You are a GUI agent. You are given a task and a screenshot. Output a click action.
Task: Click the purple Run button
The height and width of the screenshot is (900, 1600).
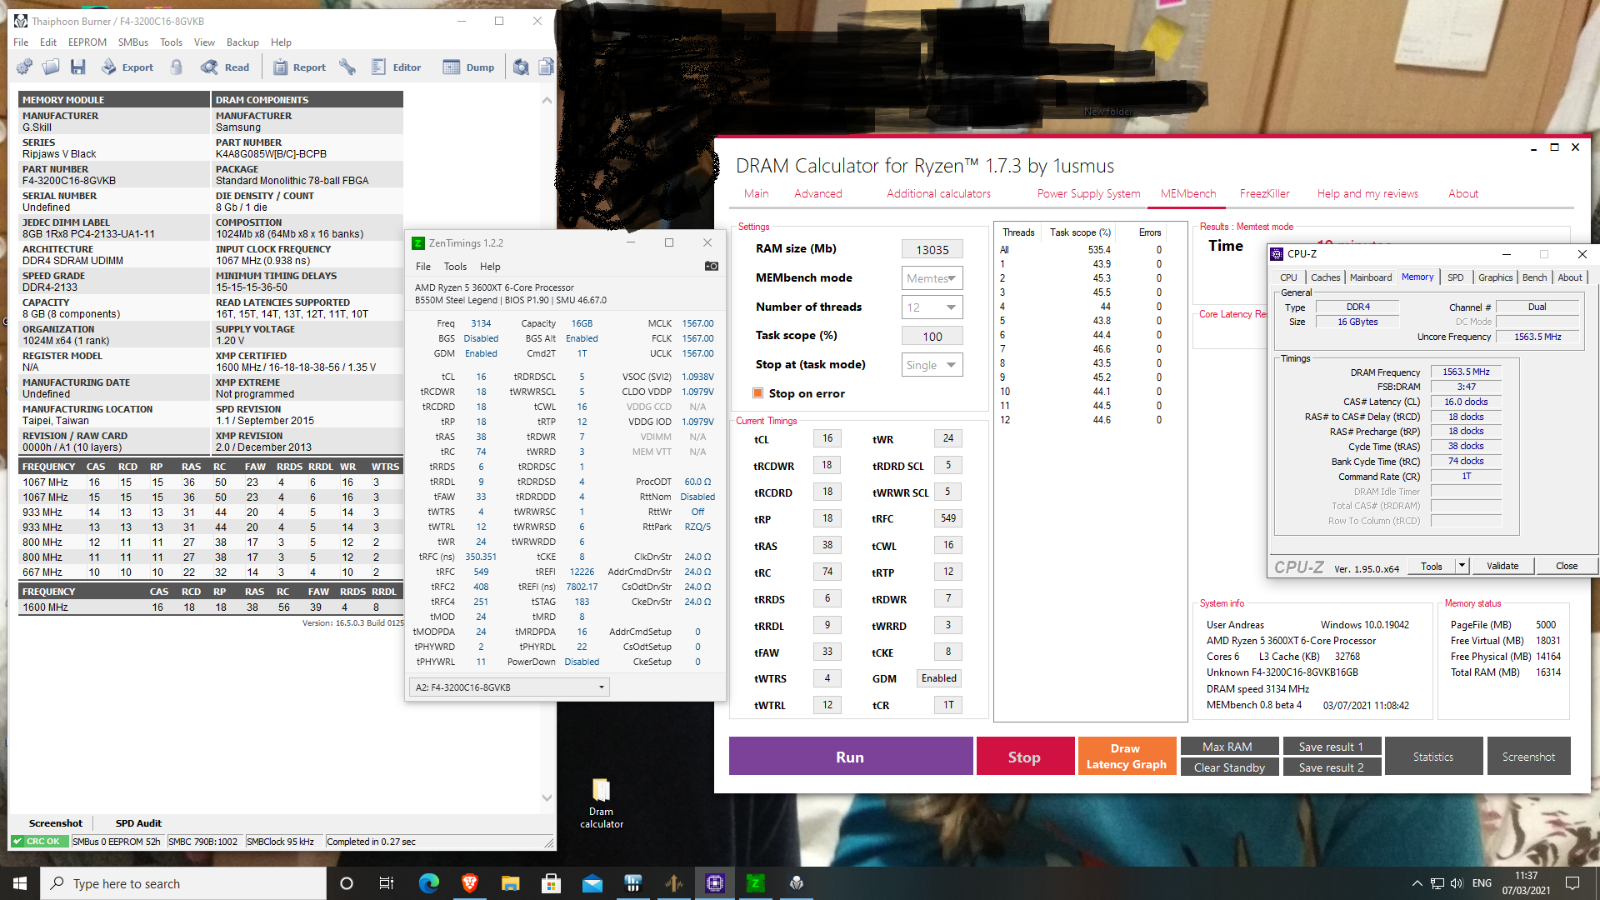point(850,757)
